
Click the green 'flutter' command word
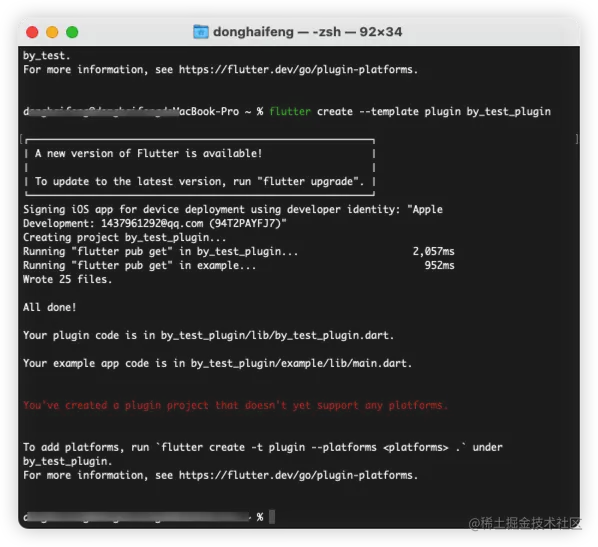290,111
